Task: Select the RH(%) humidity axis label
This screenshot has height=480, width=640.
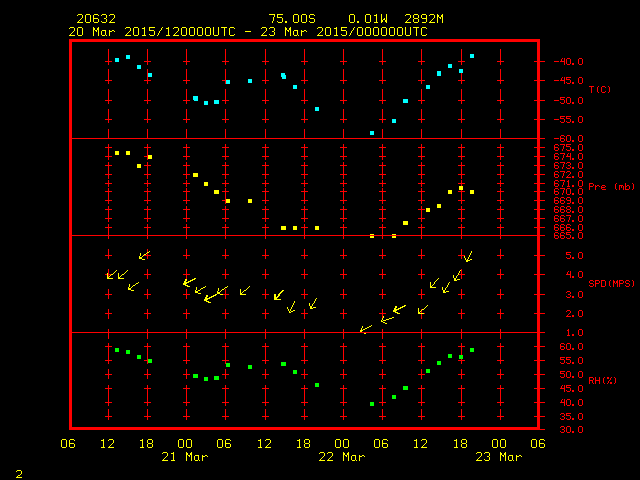Action: (601, 380)
